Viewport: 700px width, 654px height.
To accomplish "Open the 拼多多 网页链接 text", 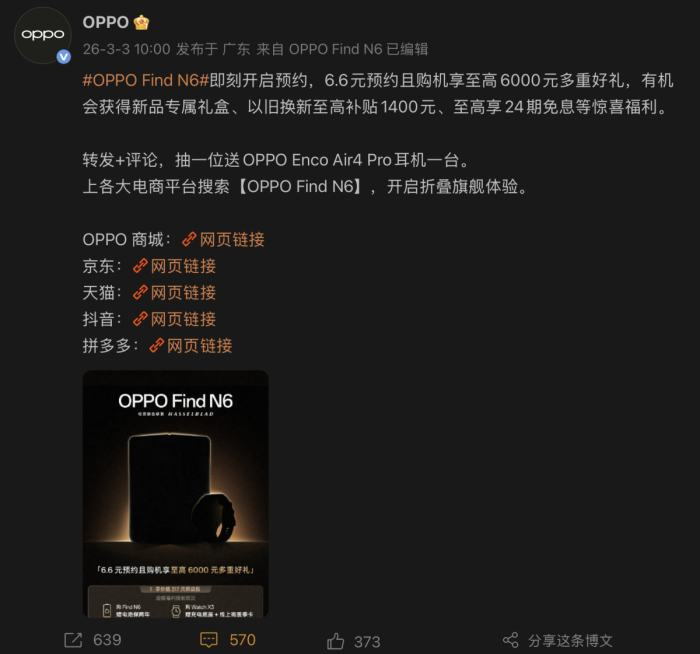I will 200,346.
